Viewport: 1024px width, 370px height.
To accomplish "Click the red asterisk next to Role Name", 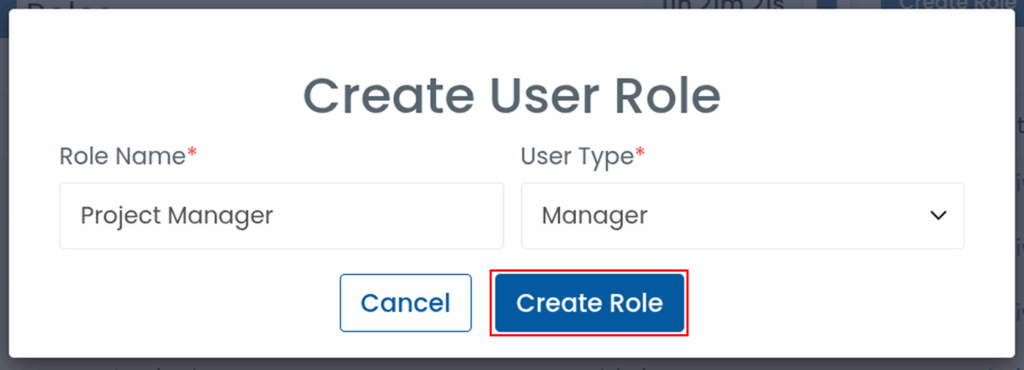I will 192,153.
